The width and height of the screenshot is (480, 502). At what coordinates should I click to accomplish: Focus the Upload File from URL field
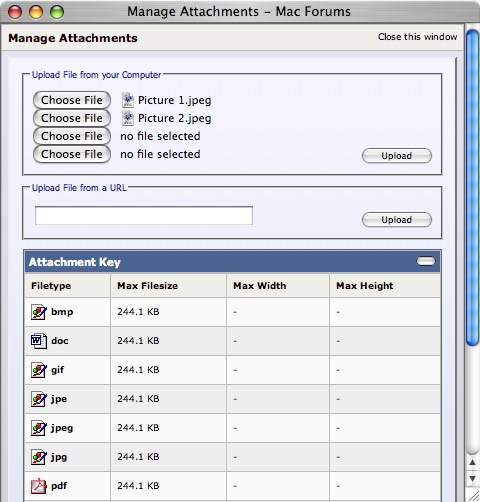[144, 215]
